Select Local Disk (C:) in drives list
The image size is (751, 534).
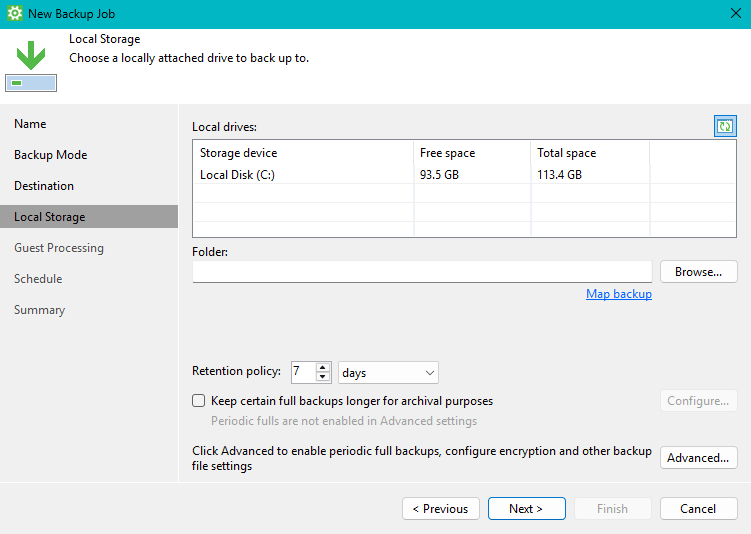coord(238,175)
